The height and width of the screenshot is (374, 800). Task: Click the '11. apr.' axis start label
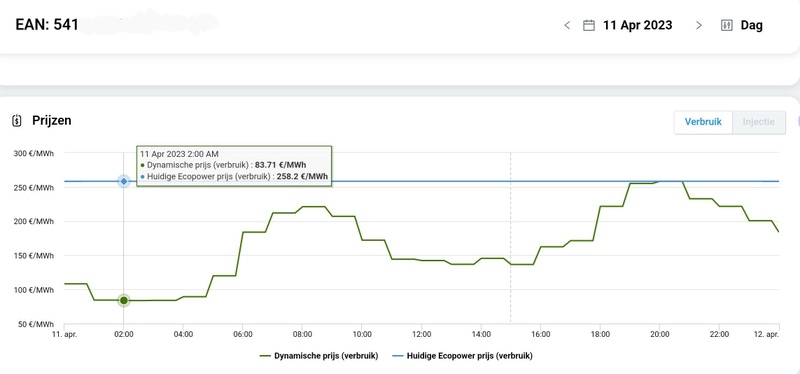[x=64, y=335]
